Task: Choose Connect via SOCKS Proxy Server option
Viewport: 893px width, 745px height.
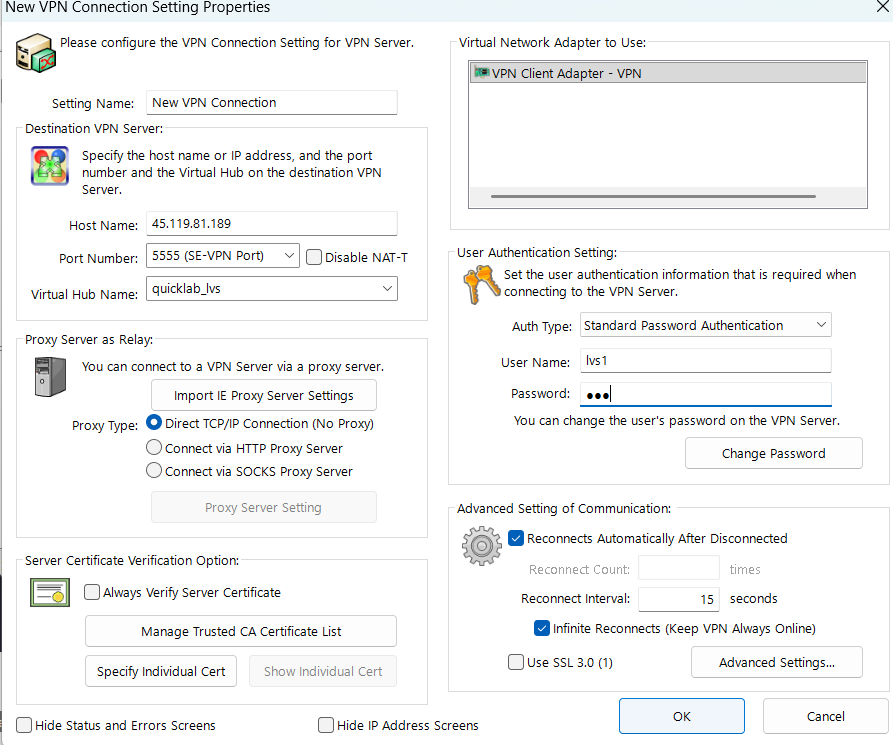Action: click(154, 471)
